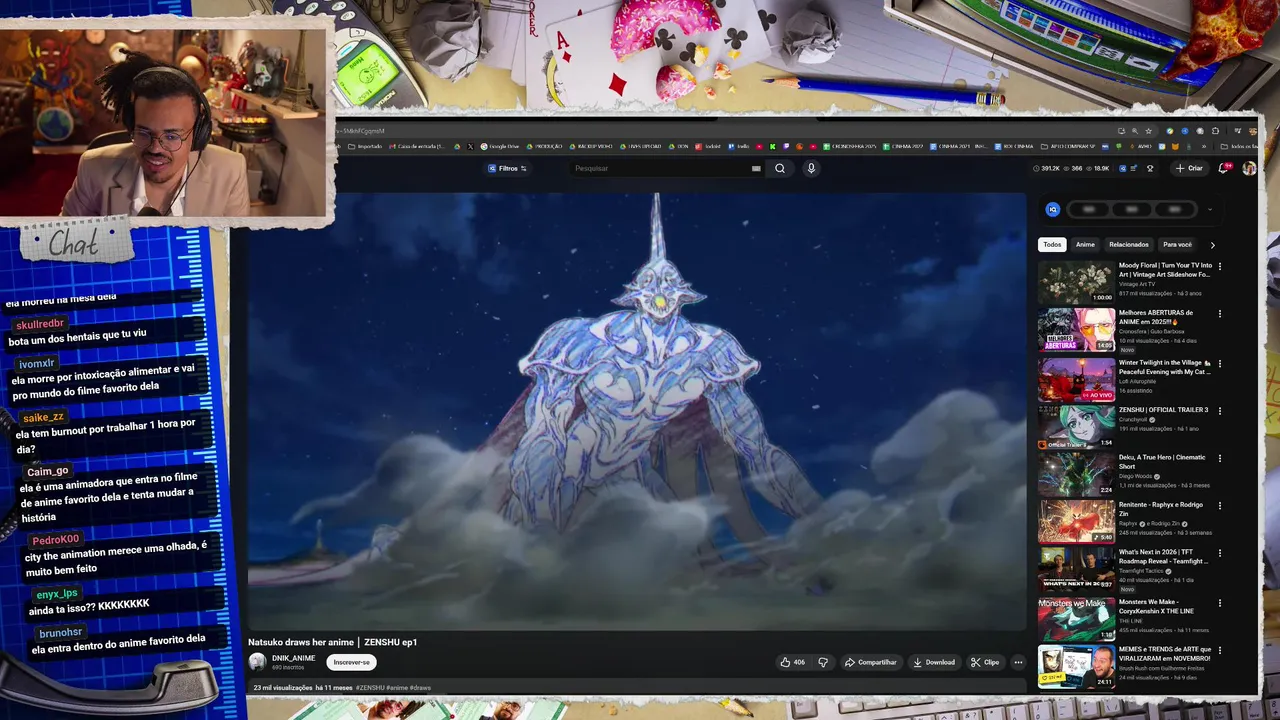Open the account avatar menu
Image resolution: width=1280 pixels, height=720 pixels.
(x=1249, y=168)
